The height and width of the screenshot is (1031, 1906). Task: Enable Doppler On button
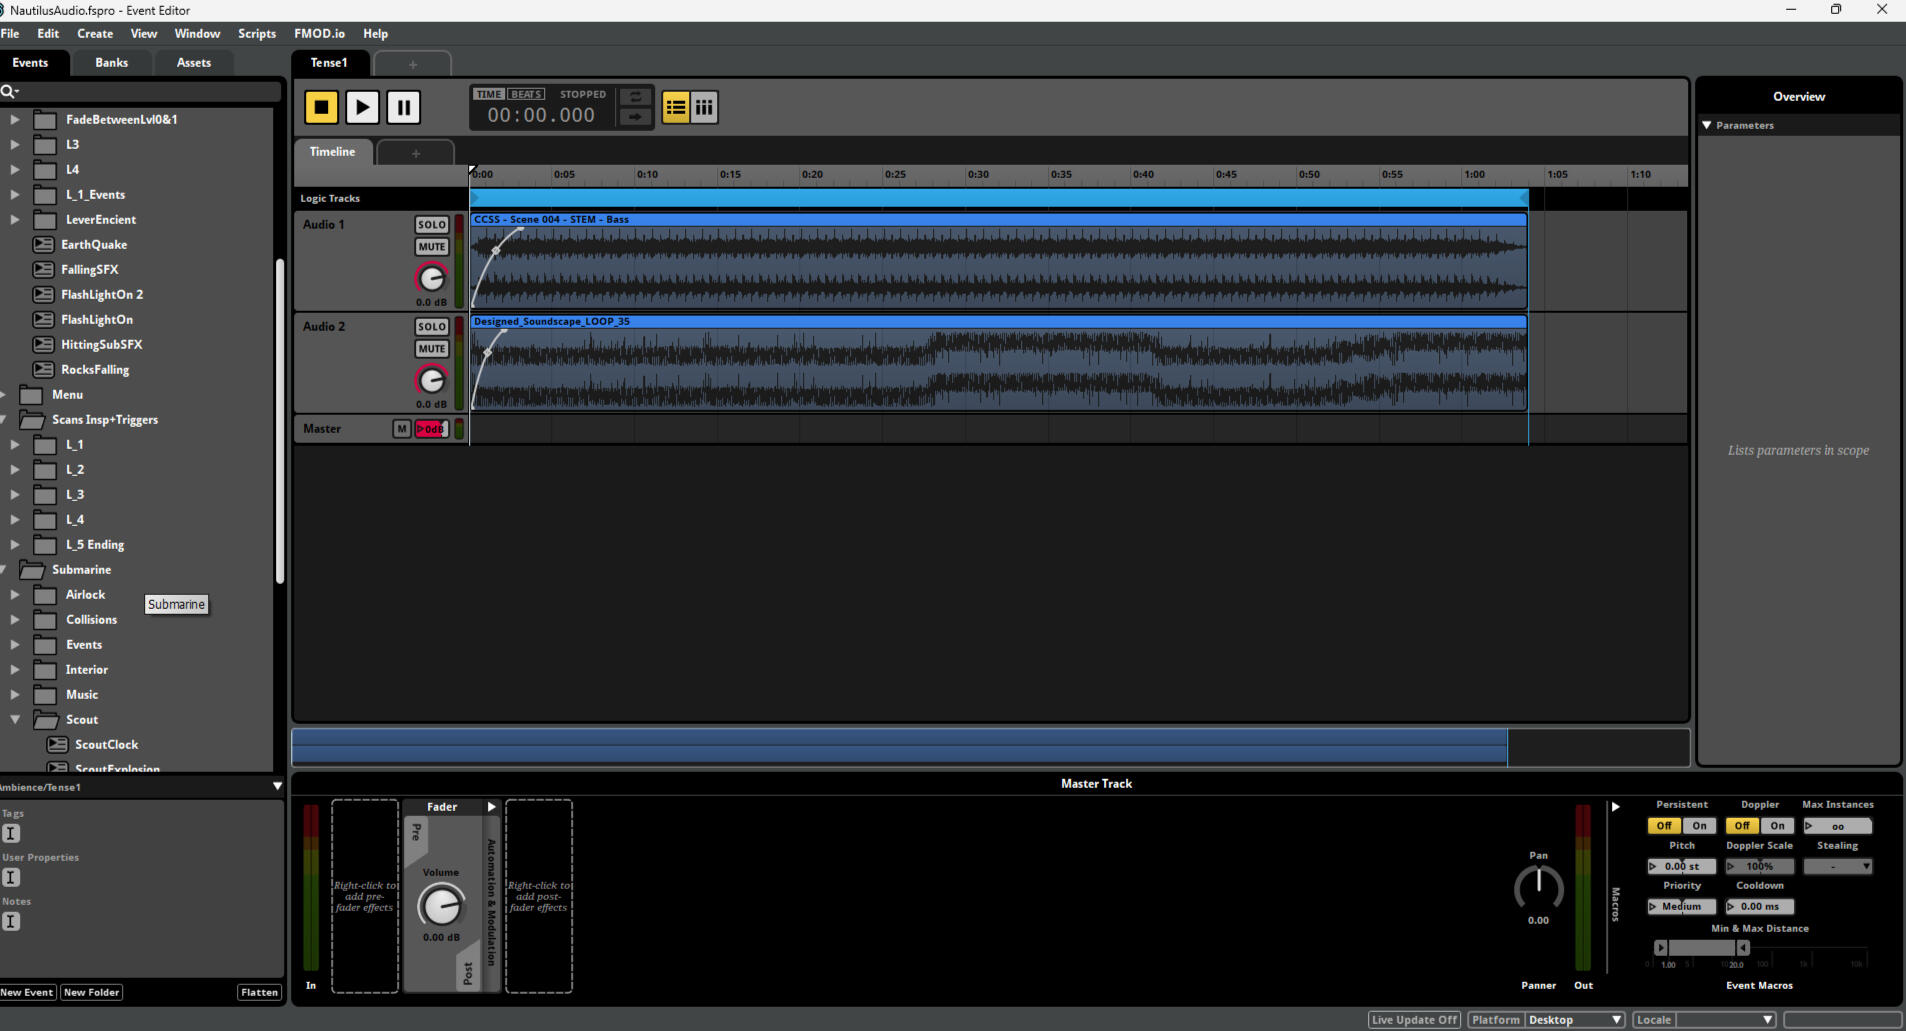coord(1777,826)
